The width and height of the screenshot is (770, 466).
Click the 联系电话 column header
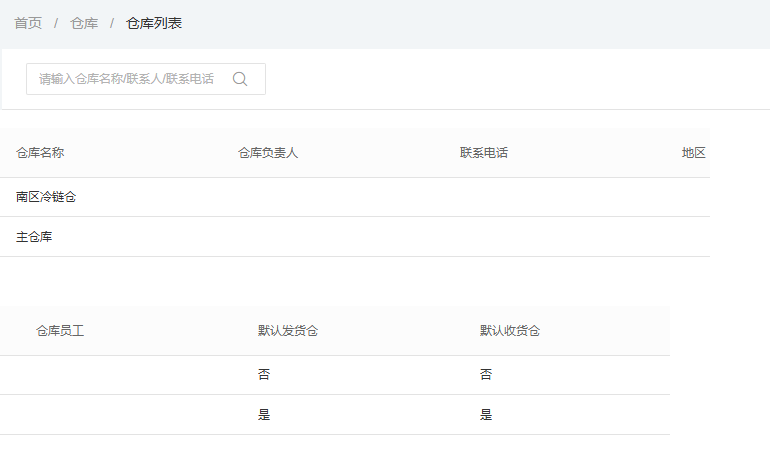pyautogui.click(x=484, y=153)
